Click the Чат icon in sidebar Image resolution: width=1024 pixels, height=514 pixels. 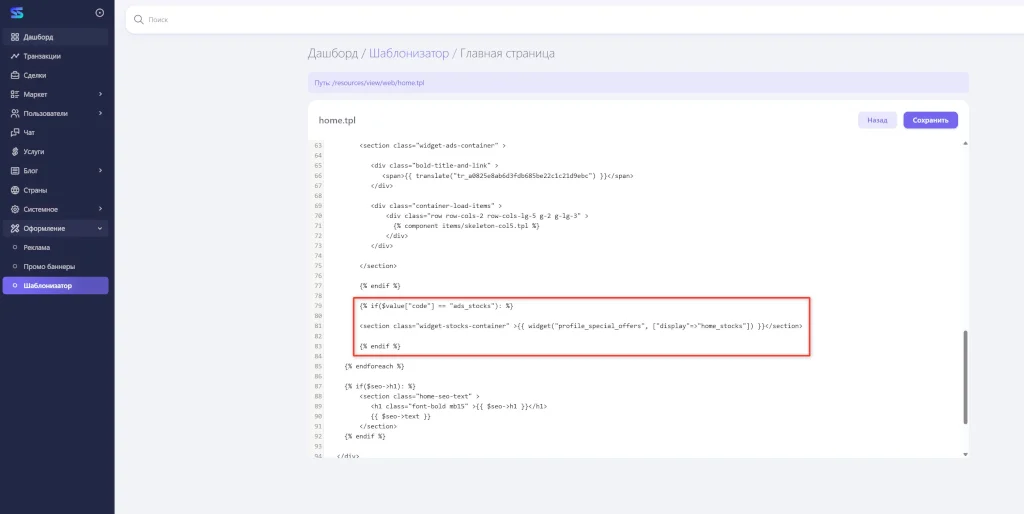pyautogui.click(x=14, y=132)
